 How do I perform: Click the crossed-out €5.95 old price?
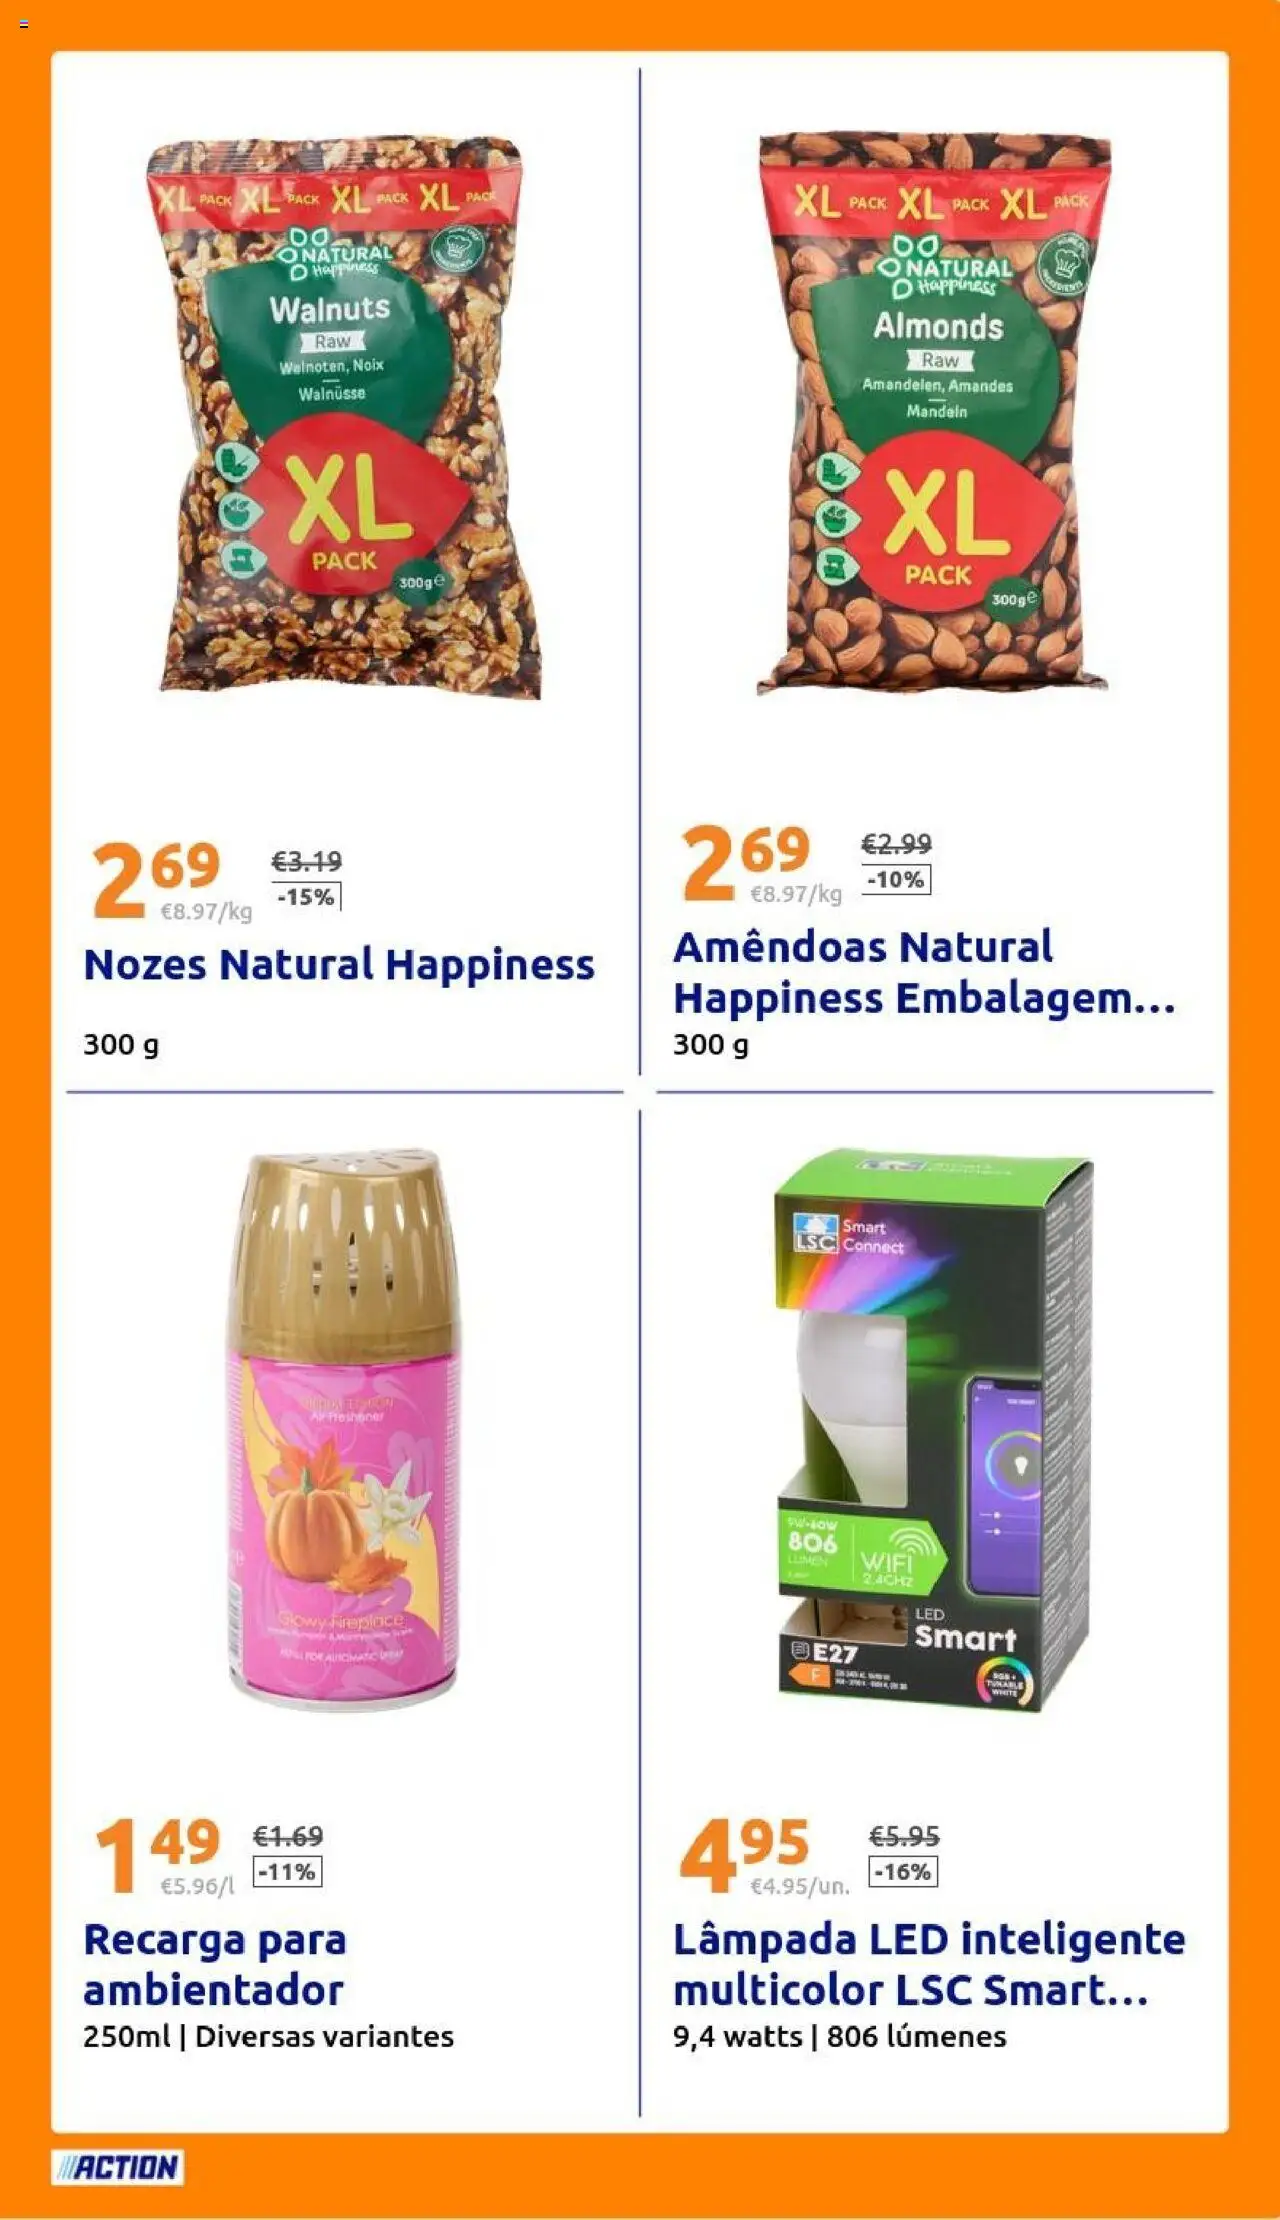(904, 1836)
